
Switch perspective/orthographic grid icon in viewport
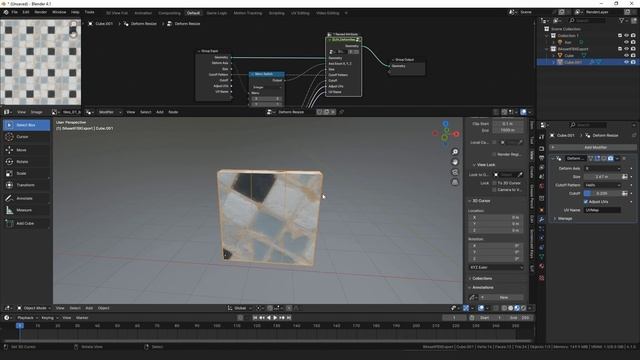(x=455, y=182)
